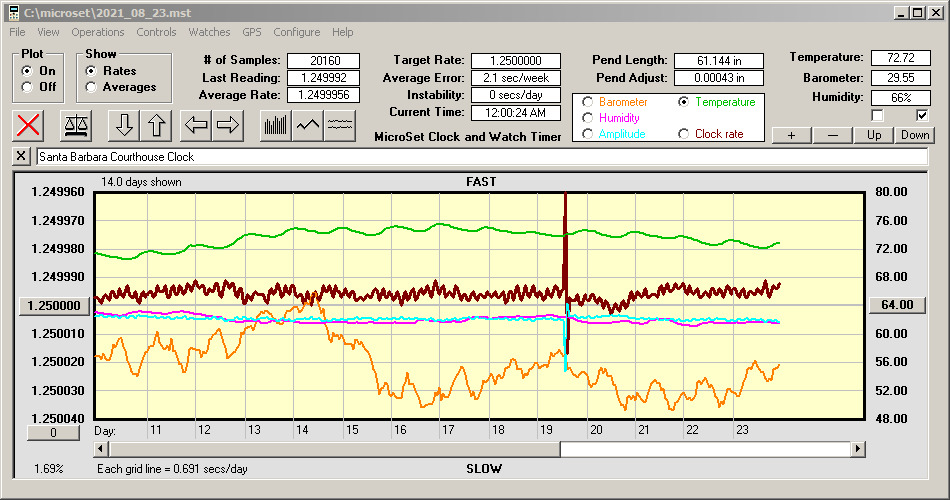
Task: Maximize the MicroSet window
Action: pyautogui.click(x=917, y=13)
